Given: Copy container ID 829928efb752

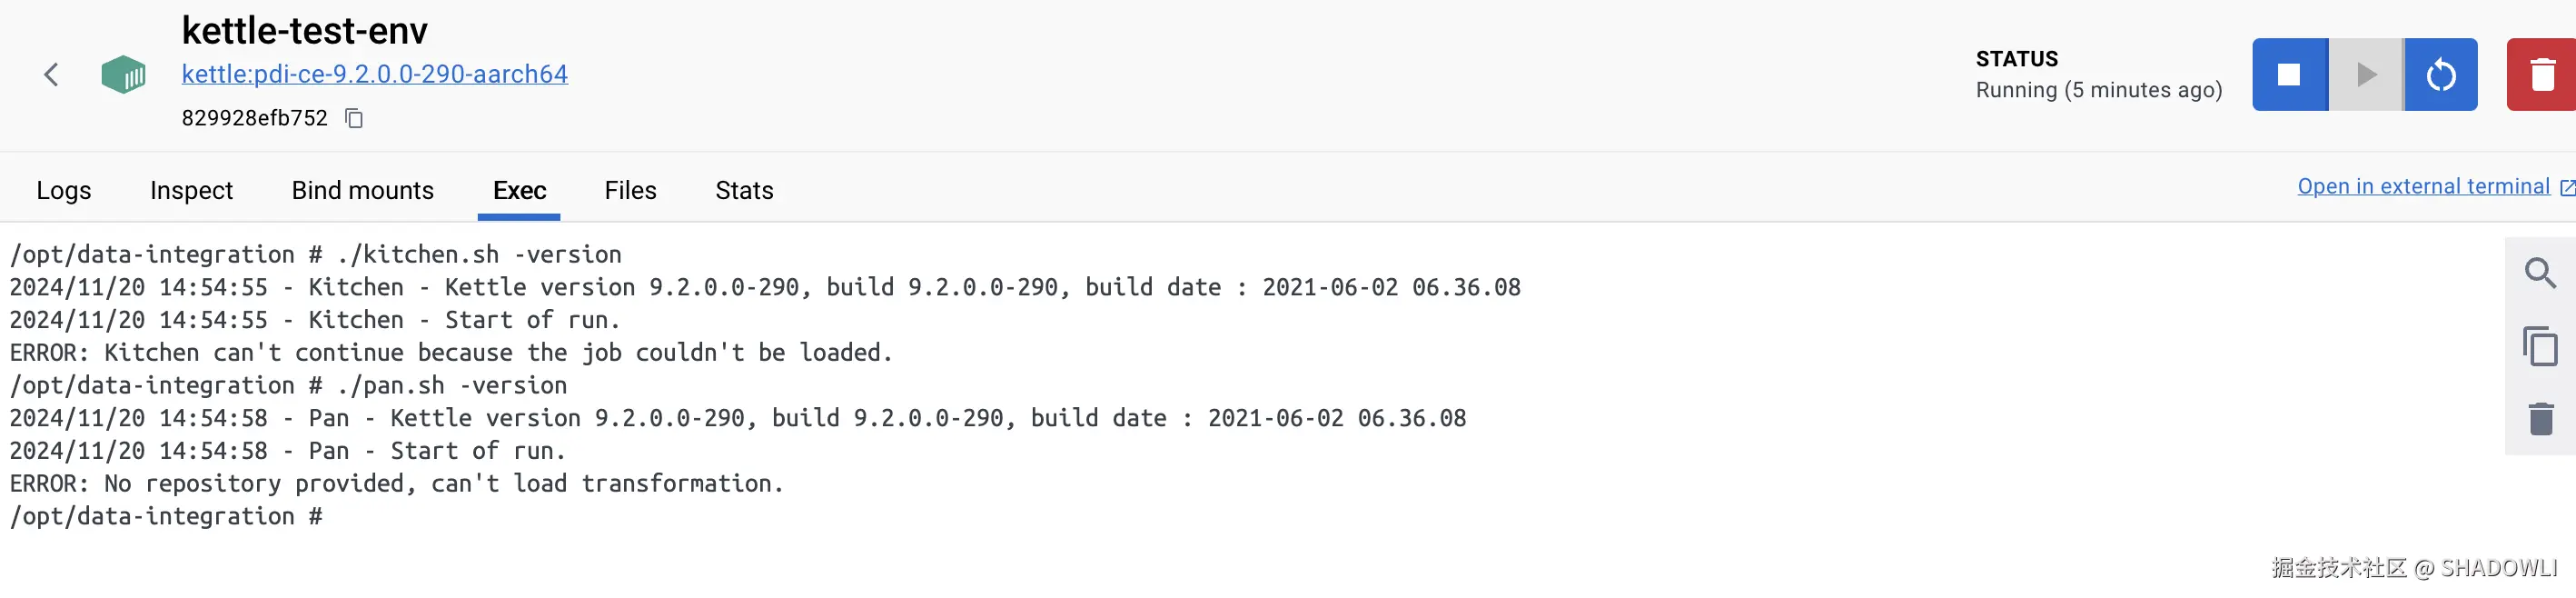Looking at the screenshot, I should tap(354, 119).
